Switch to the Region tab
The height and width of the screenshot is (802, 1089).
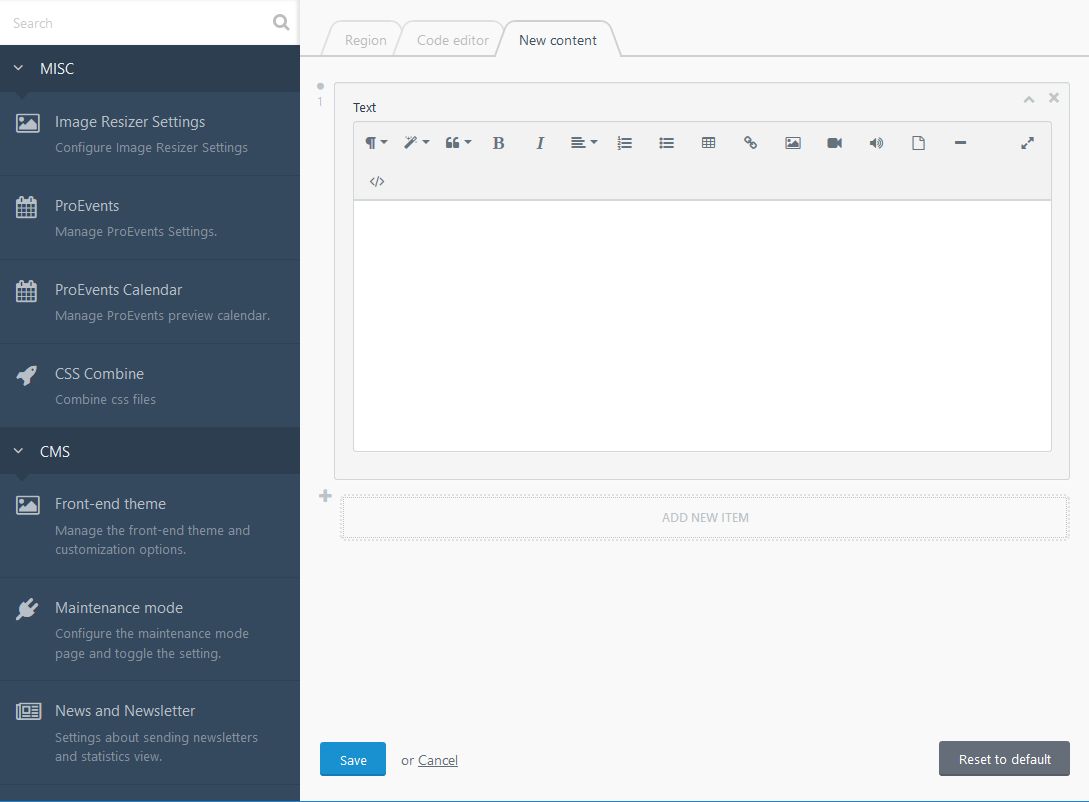tap(364, 40)
